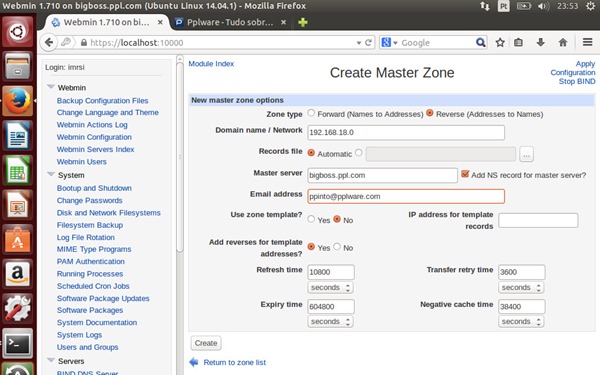Click the records file browse button
Viewport: 600px width, 375px height.
click(x=527, y=154)
